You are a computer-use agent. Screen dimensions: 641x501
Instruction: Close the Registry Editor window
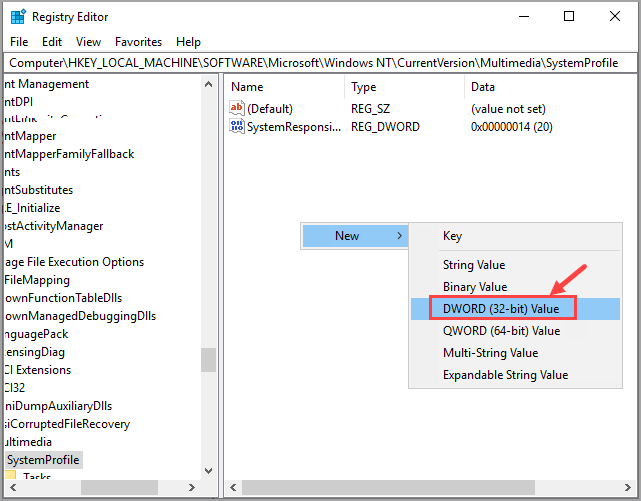[x=615, y=16]
